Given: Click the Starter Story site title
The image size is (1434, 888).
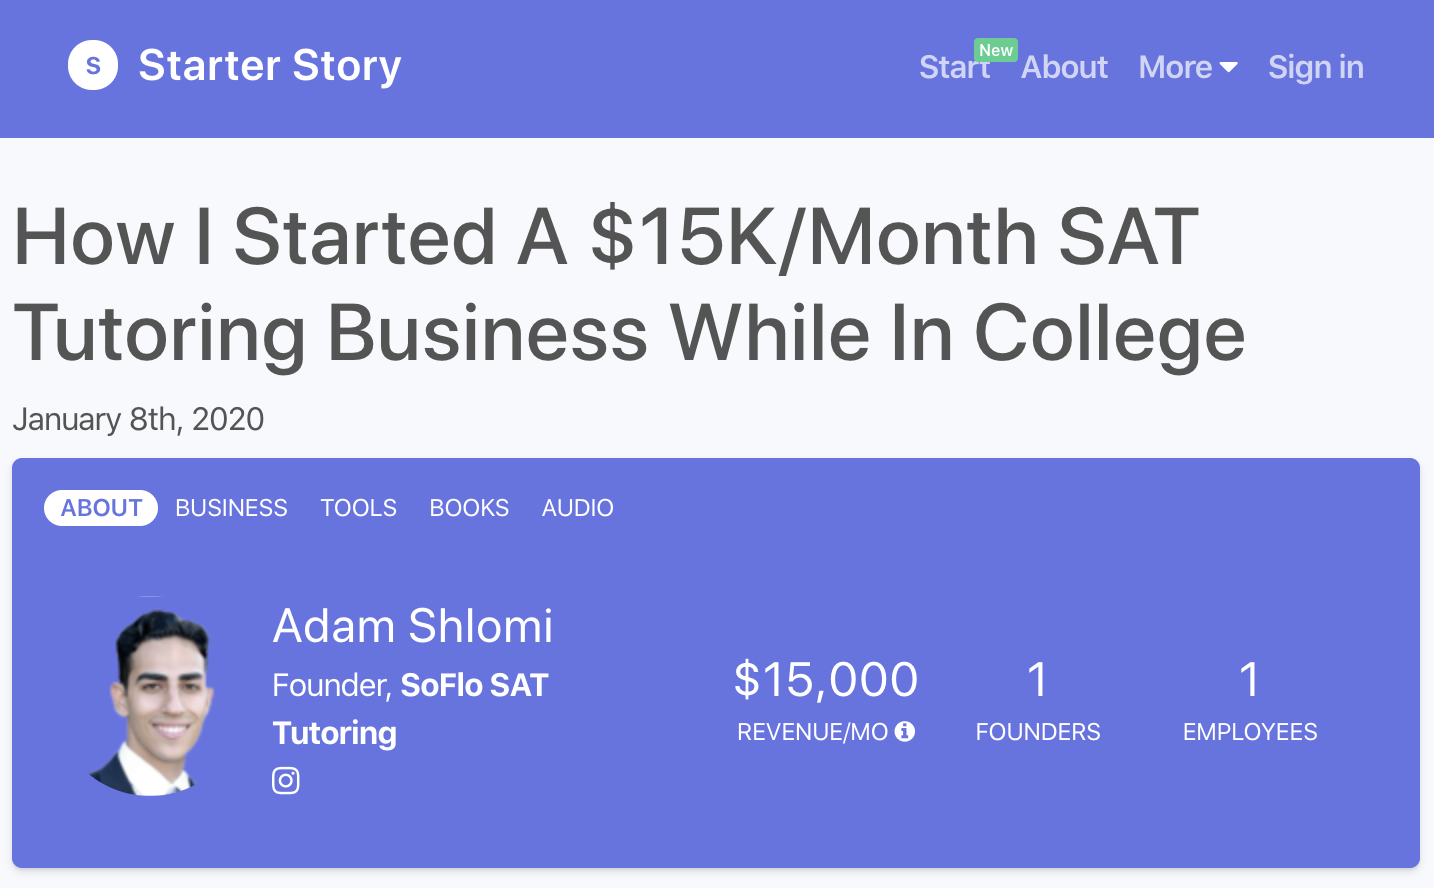Looking at the screenshot, I should coord(269,65).
